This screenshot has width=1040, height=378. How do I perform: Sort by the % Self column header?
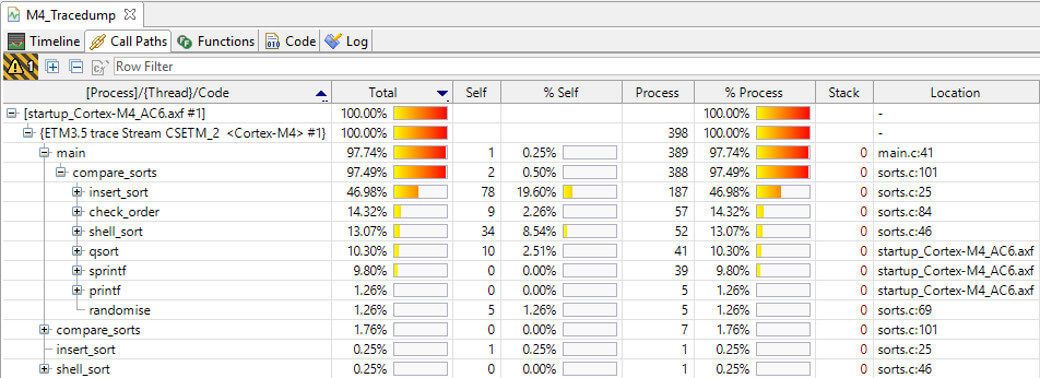click(561, 93)
